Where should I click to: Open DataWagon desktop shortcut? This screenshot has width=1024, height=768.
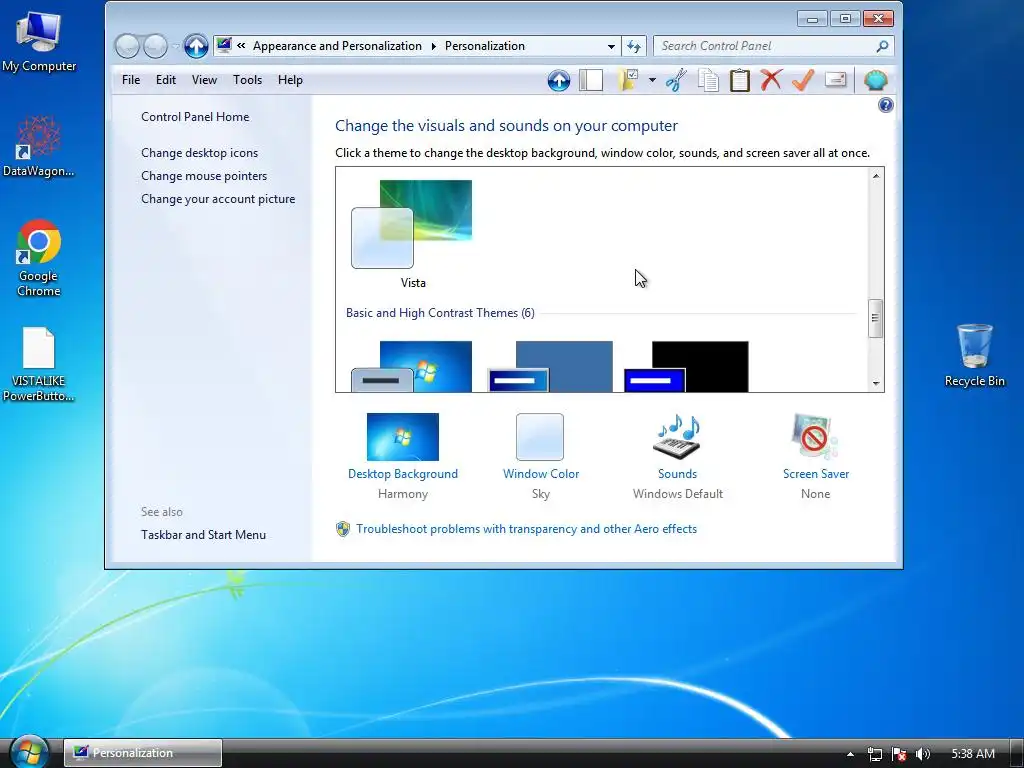[x=39, y=146]
